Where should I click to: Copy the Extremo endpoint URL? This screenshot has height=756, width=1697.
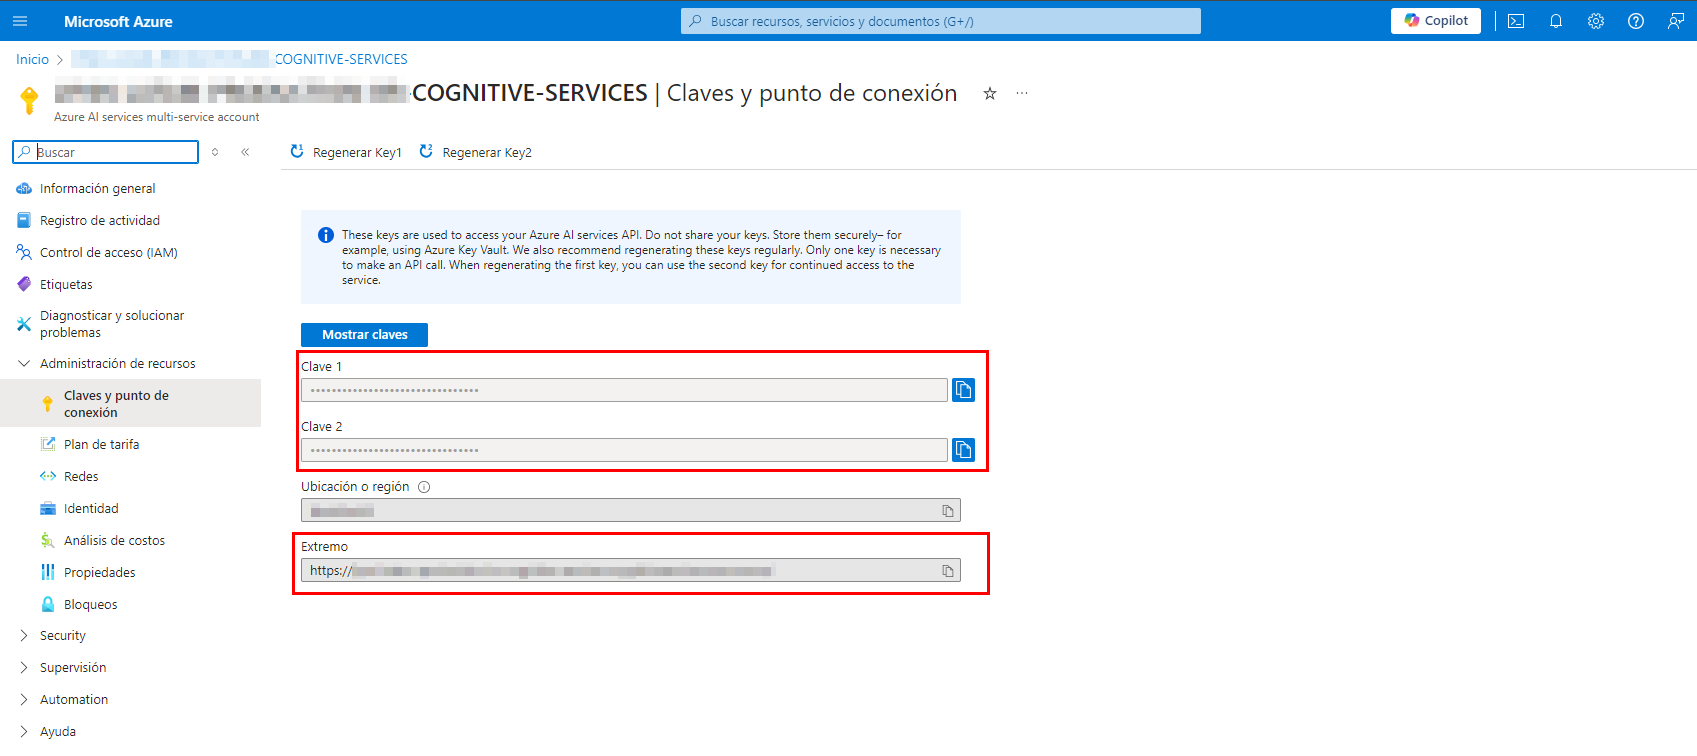(x=948, y=571)
